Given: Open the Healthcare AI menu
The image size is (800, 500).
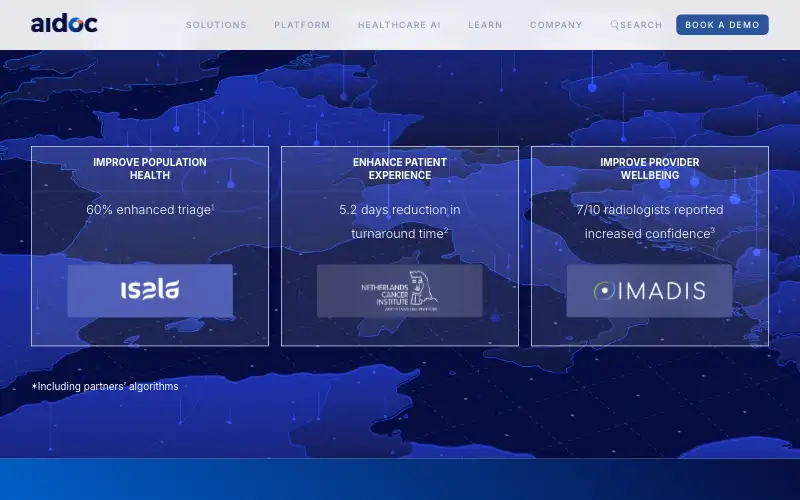Looking at the screenshot, I should click(x=399, y=24).
